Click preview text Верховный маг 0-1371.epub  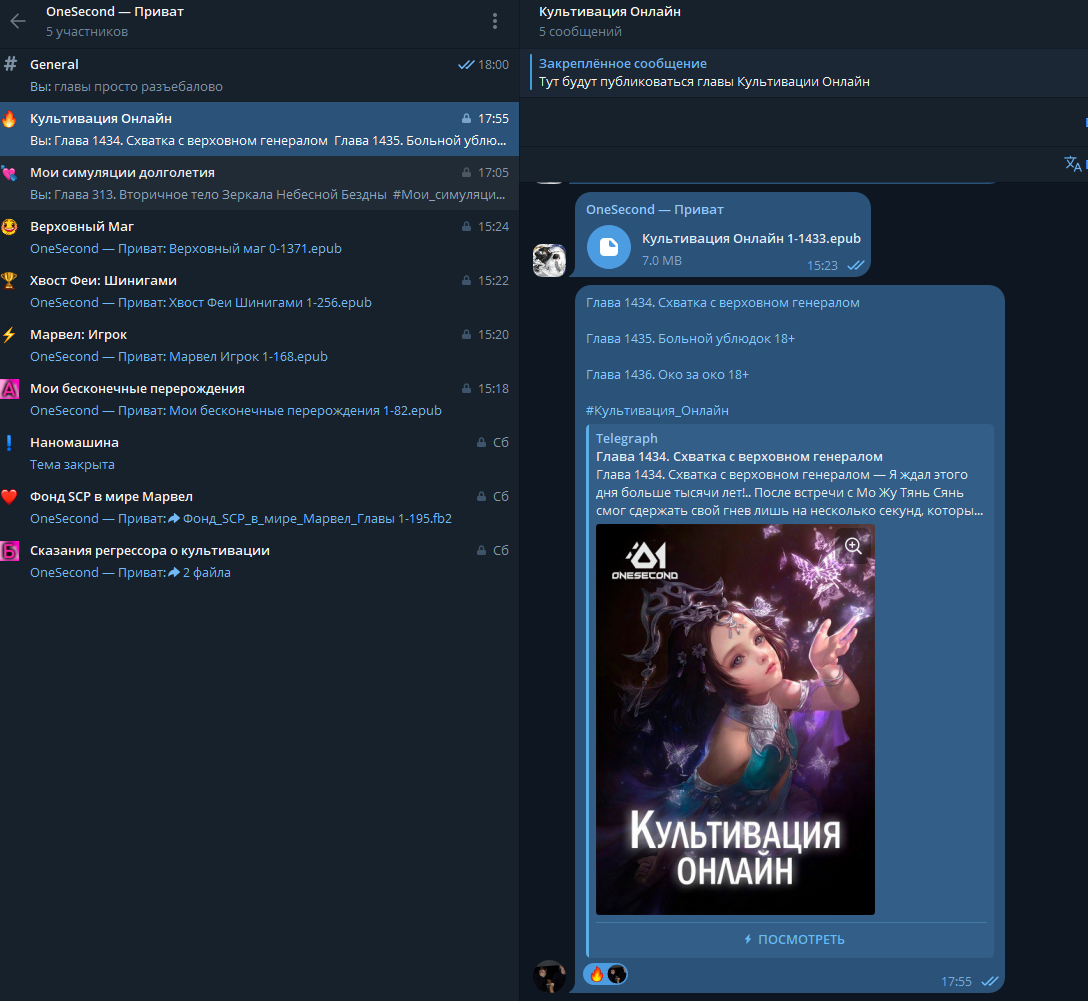tap(255, 248)
